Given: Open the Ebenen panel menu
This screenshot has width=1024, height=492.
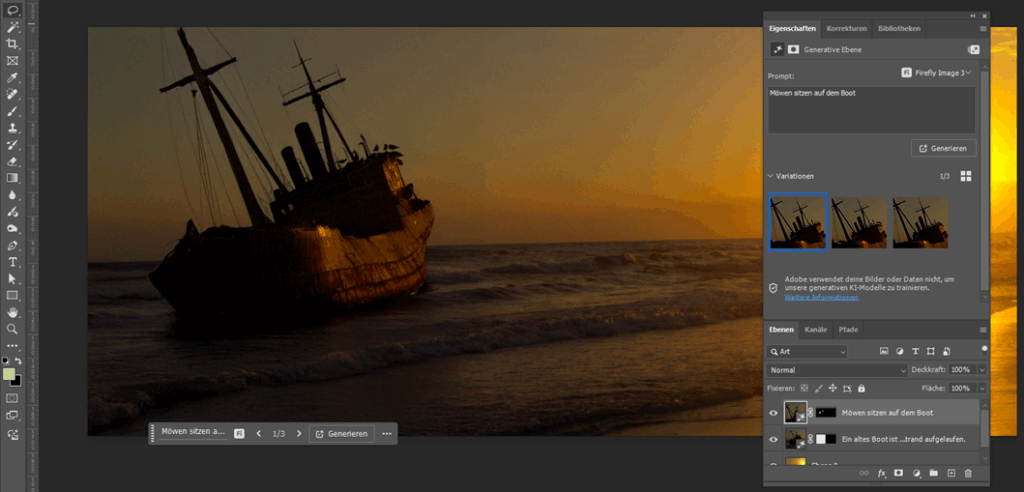Looking at the screenshot, I should (983, 330).
